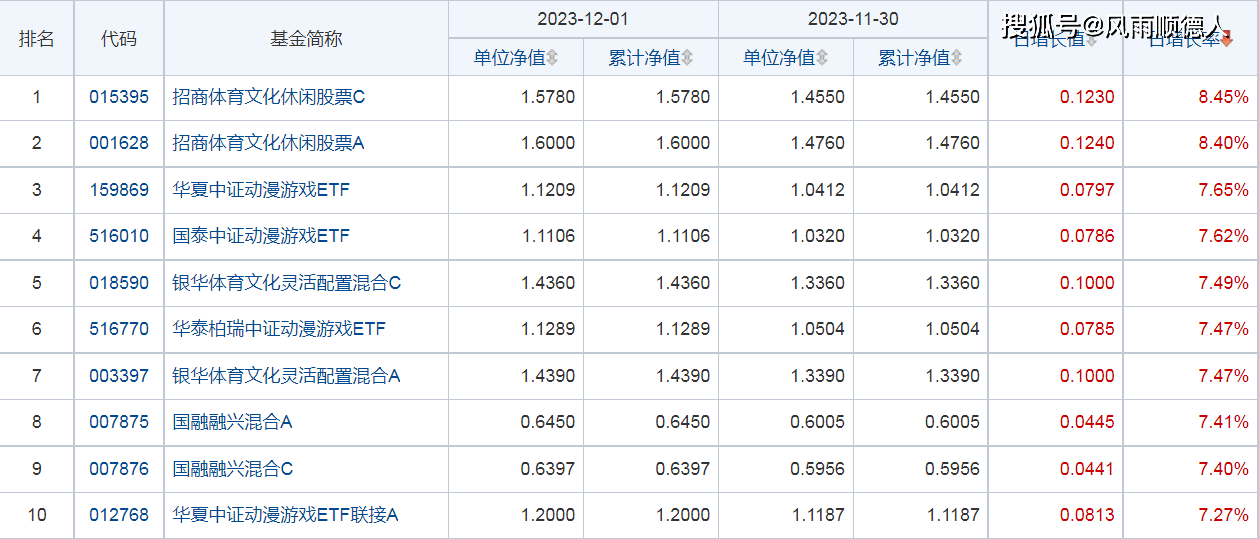Click the 排名 column header
This screenshot has width=1259, height=539.
coord(37,39)
